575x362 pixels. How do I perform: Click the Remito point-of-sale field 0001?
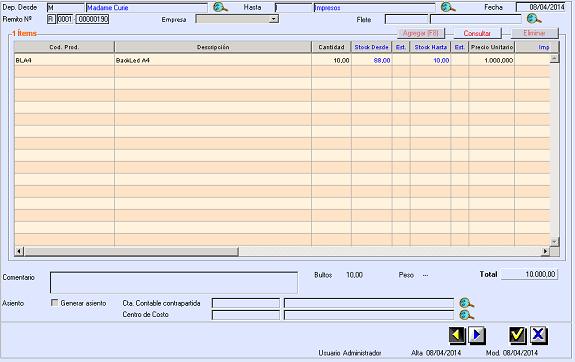click(65, 19)
